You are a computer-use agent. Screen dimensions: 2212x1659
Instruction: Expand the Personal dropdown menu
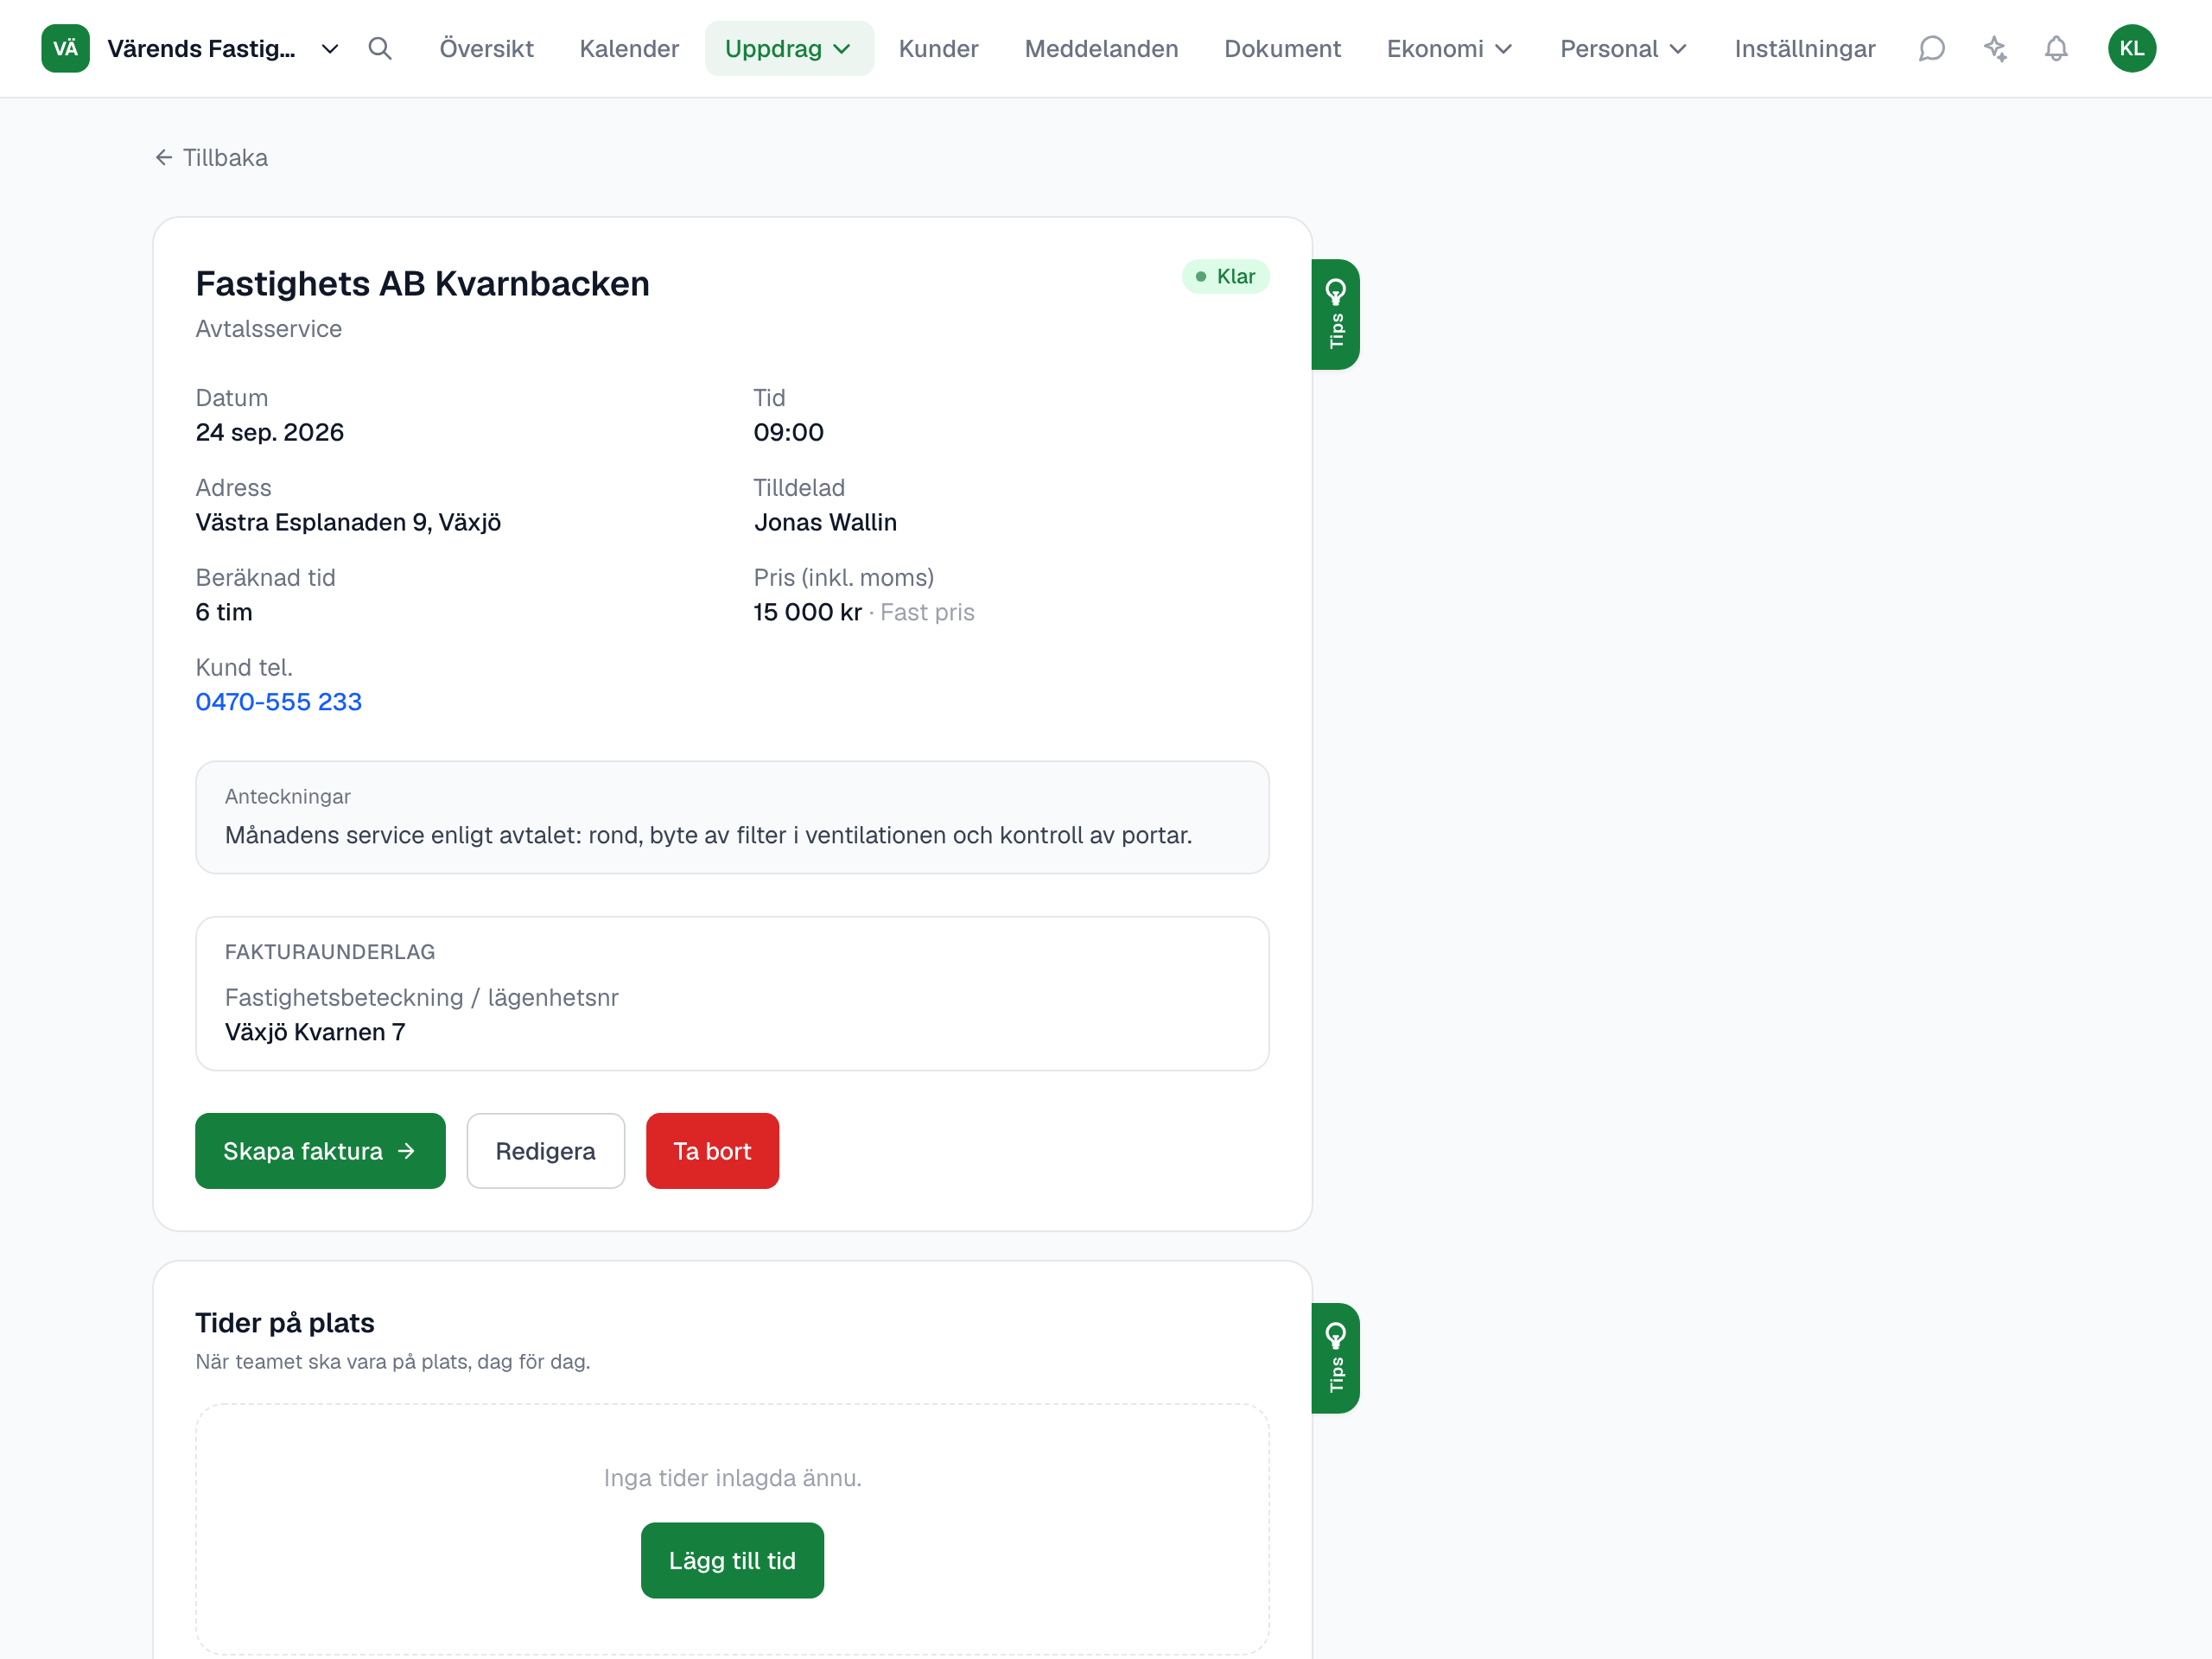(1624, 48)
